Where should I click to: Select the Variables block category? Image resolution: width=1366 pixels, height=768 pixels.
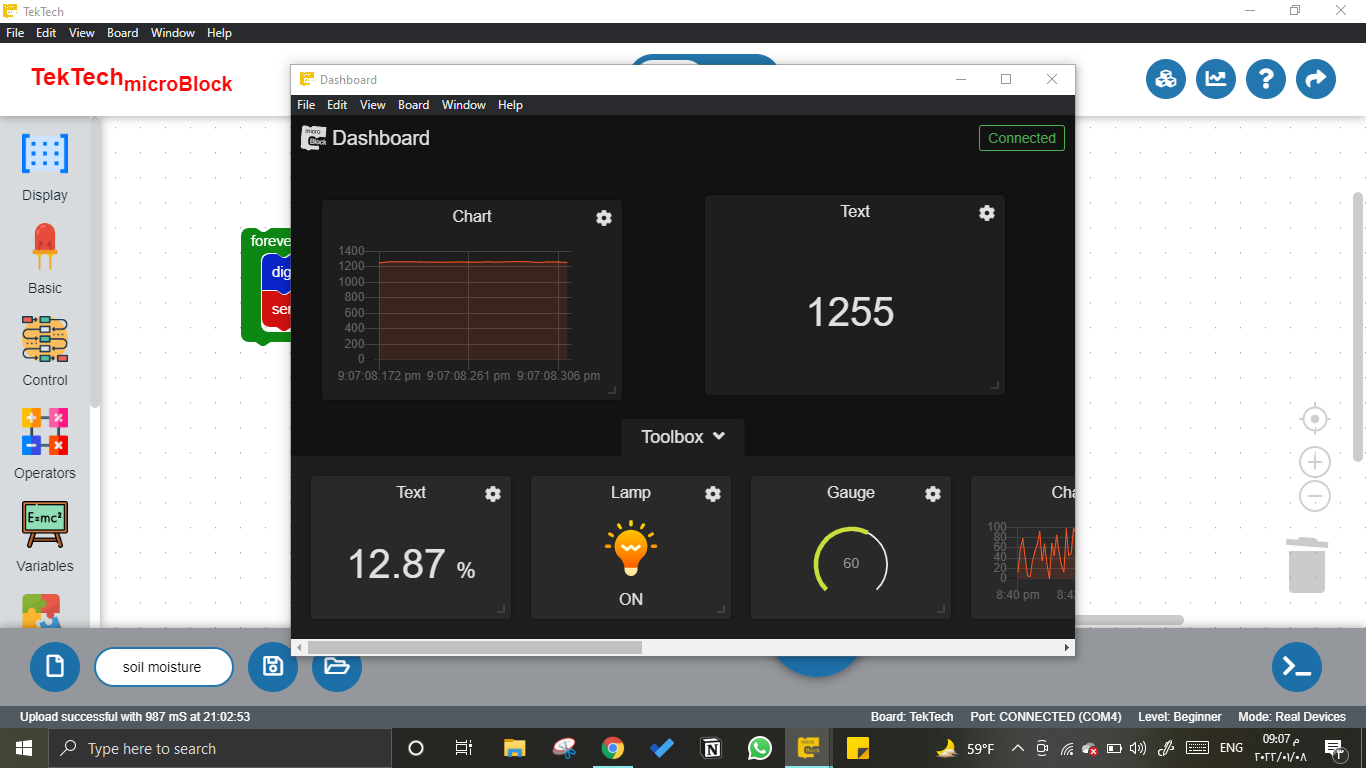point(45,538)
